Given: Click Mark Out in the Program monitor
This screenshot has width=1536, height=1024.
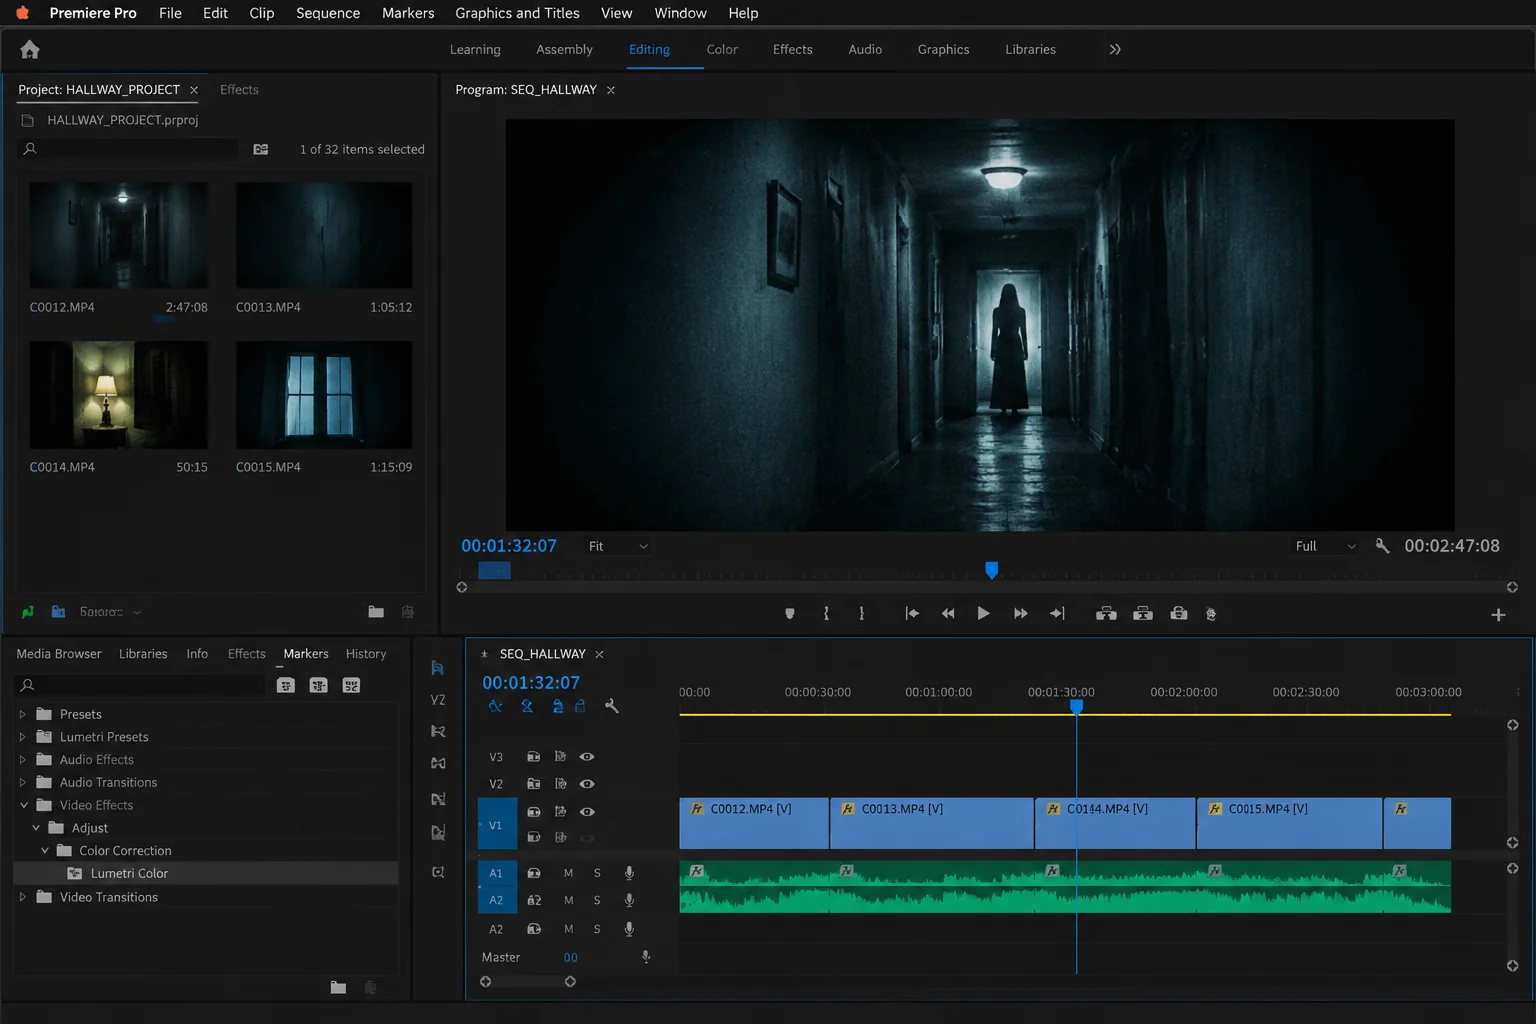Looking at the screenshot, I should click(861, 613).
